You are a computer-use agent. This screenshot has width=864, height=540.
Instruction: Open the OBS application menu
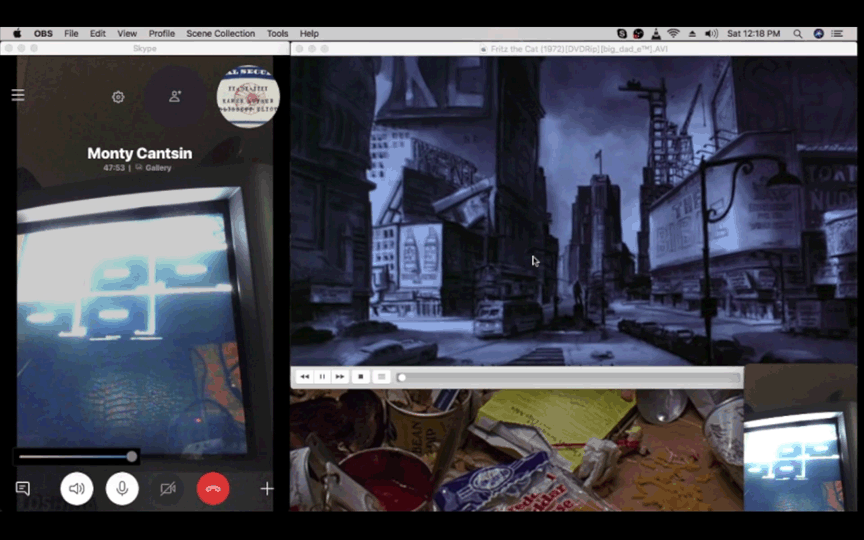pyautogui.click(x=43, y=34)
